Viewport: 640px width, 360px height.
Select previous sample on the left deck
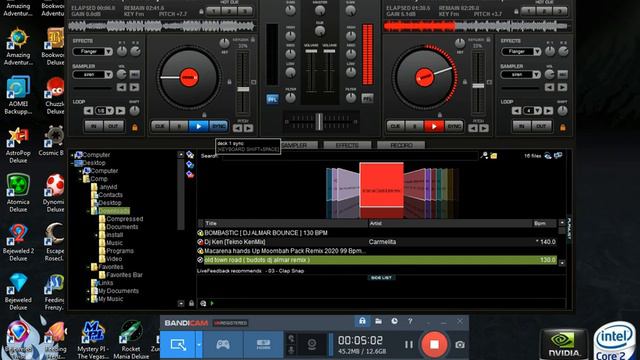(x=121, y=87)
